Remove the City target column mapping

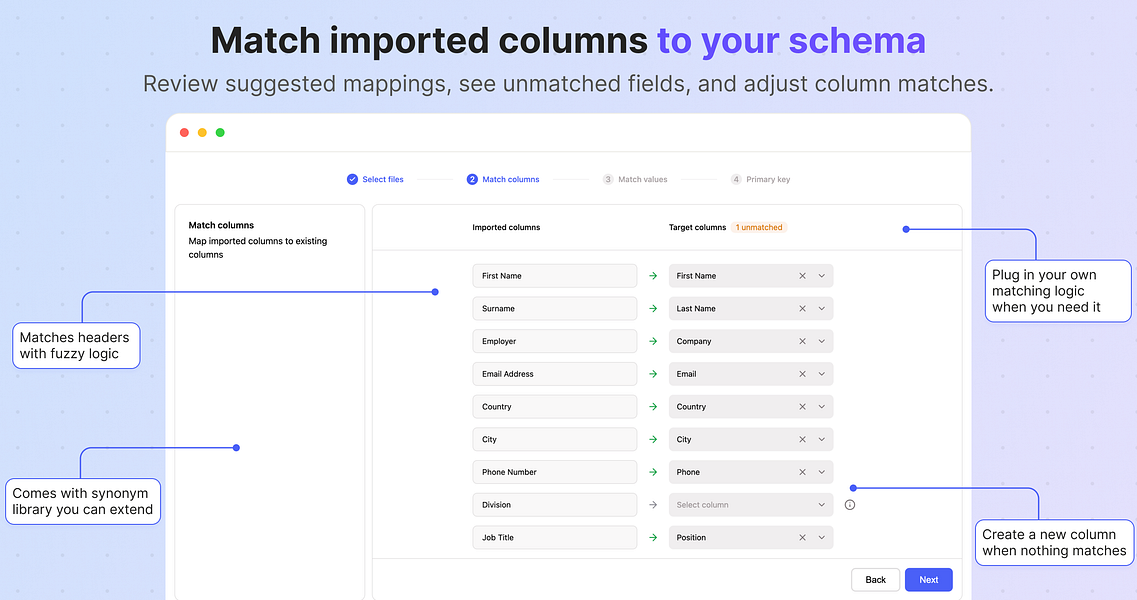pyautogui.click(x=802, y=439)
